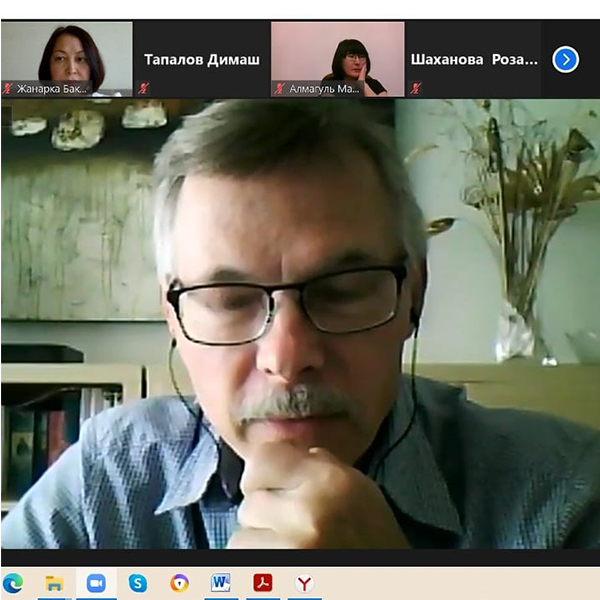Open Microsoft Edge from taskbar
This screenshot has width=600, height=600.
pyautogui.click(x=13, y=583)
